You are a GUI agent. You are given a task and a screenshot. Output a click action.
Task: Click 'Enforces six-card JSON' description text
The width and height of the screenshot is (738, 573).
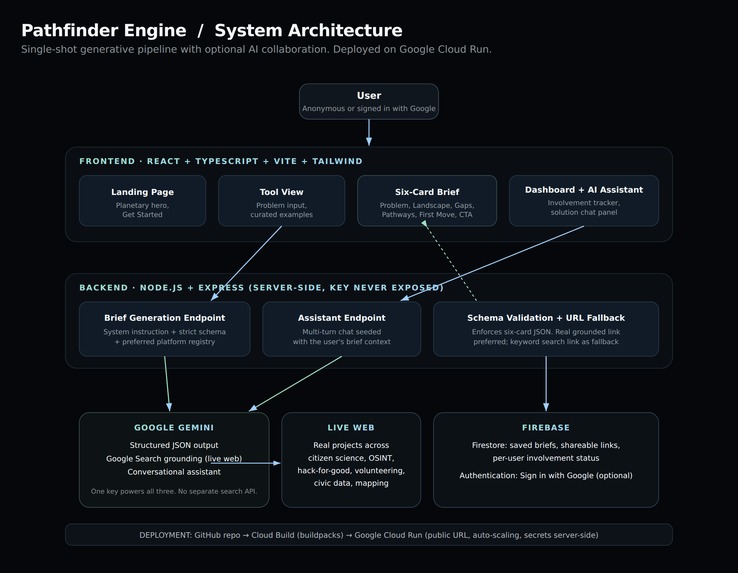click(x=546, y=337)
